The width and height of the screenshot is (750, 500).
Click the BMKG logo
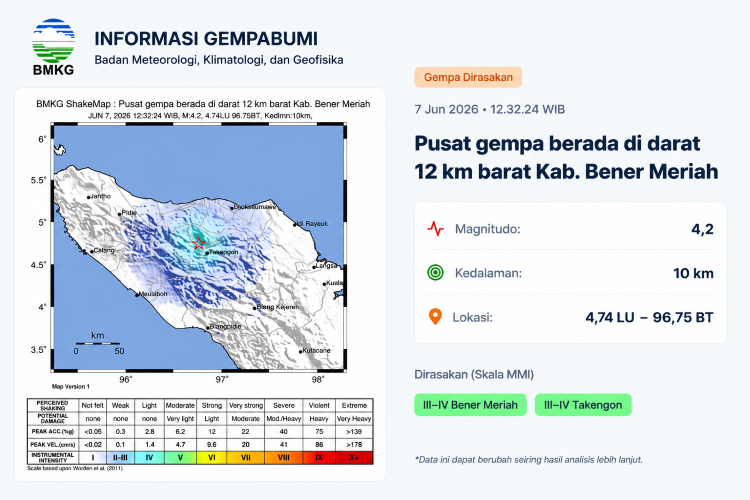click(x=54, y=47)
